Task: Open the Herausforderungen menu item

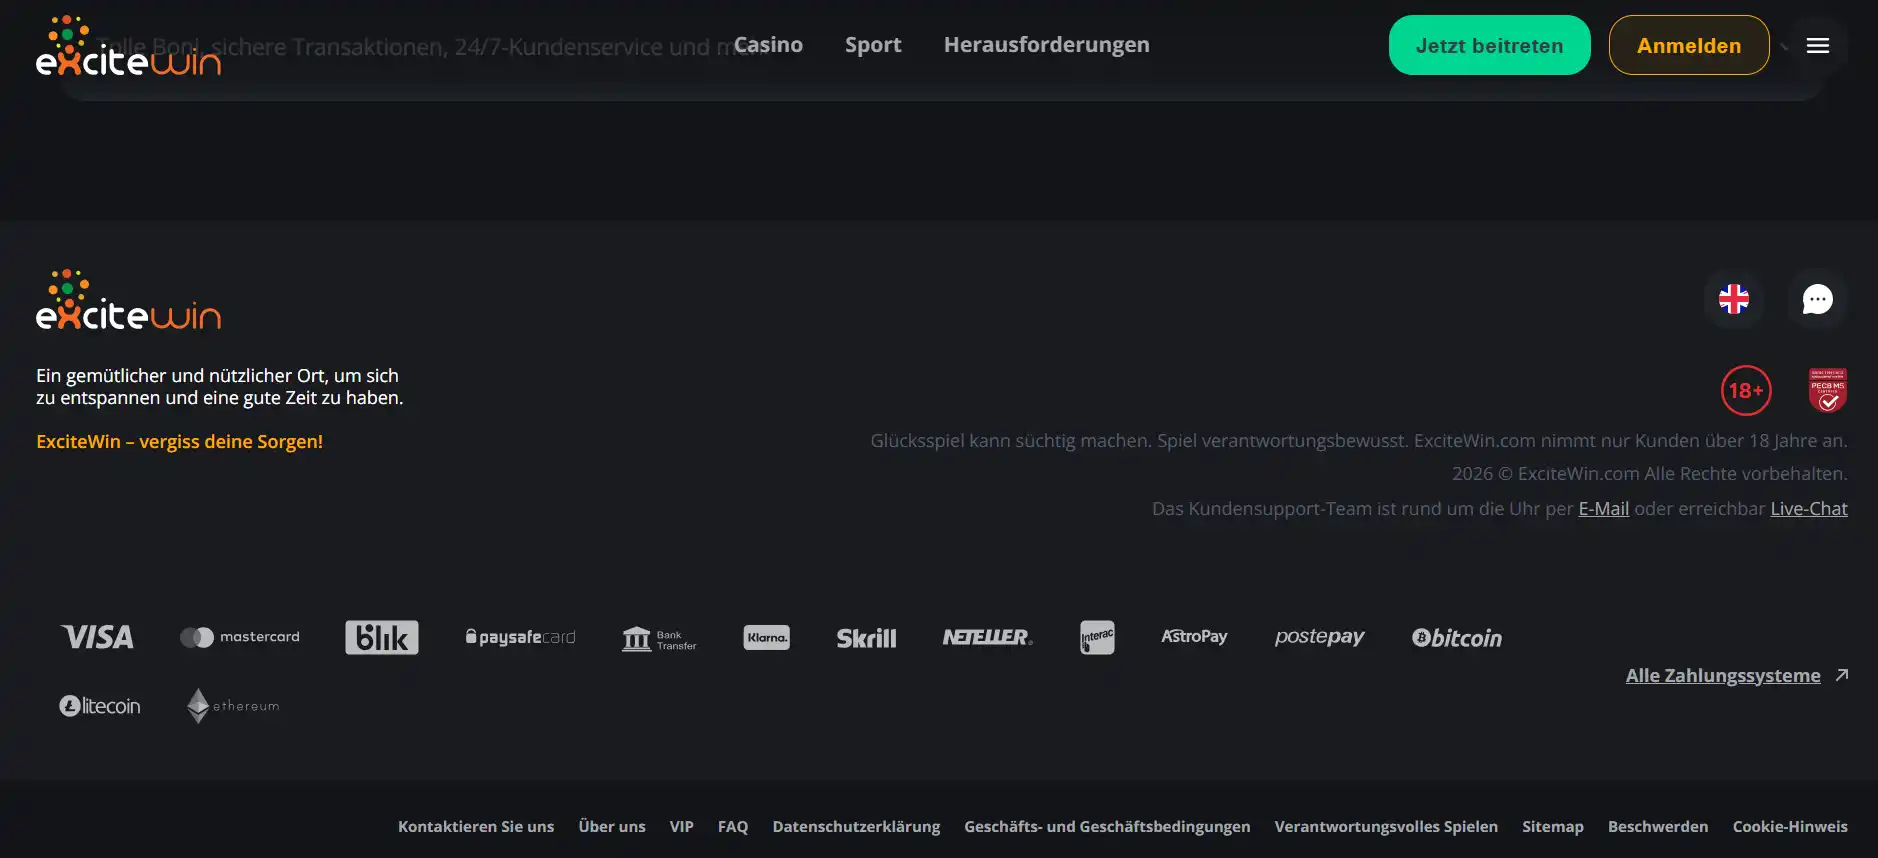Action: [1047, 45]
